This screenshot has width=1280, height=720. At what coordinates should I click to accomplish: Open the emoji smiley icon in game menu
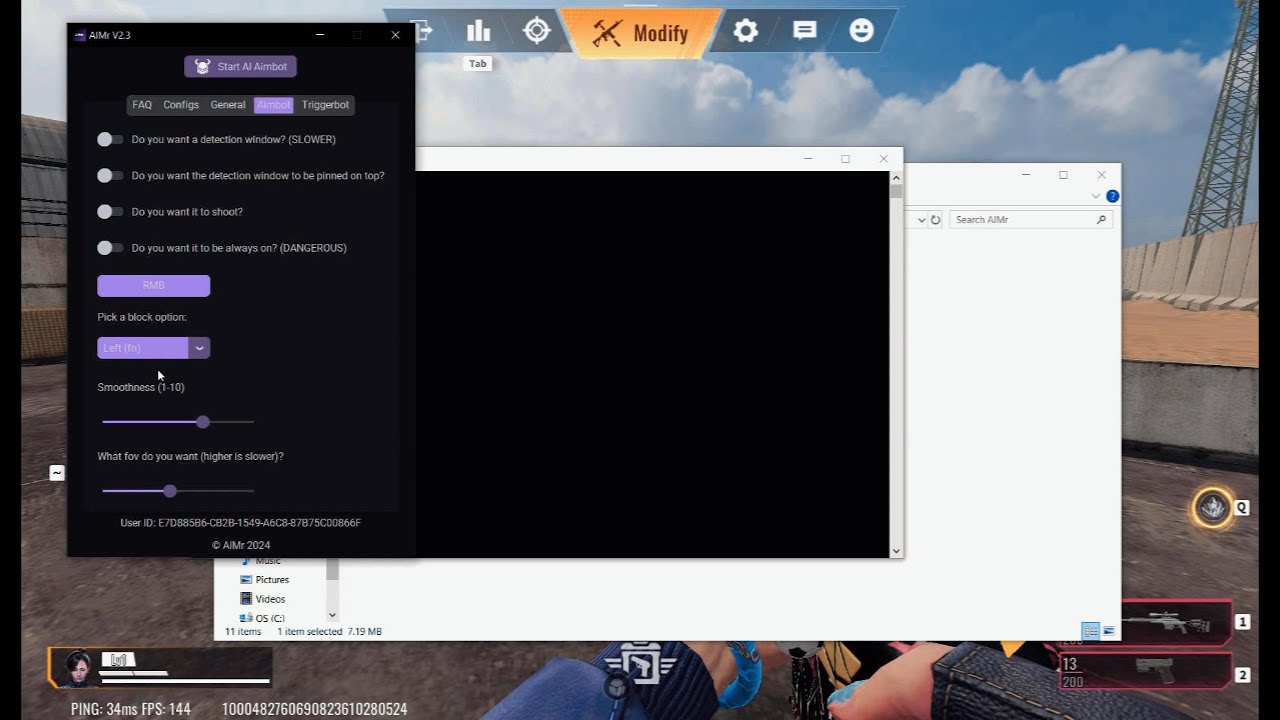pos(861,31)
